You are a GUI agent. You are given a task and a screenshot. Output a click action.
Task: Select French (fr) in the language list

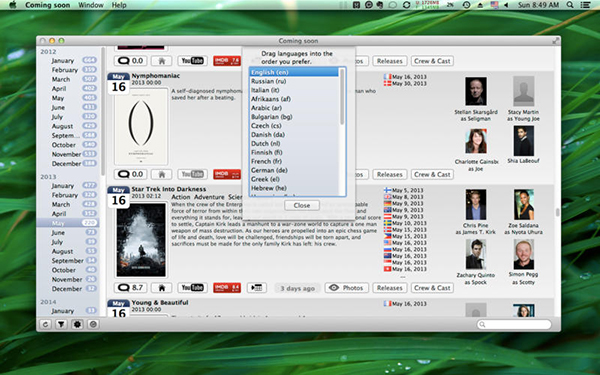coord(294,161)
